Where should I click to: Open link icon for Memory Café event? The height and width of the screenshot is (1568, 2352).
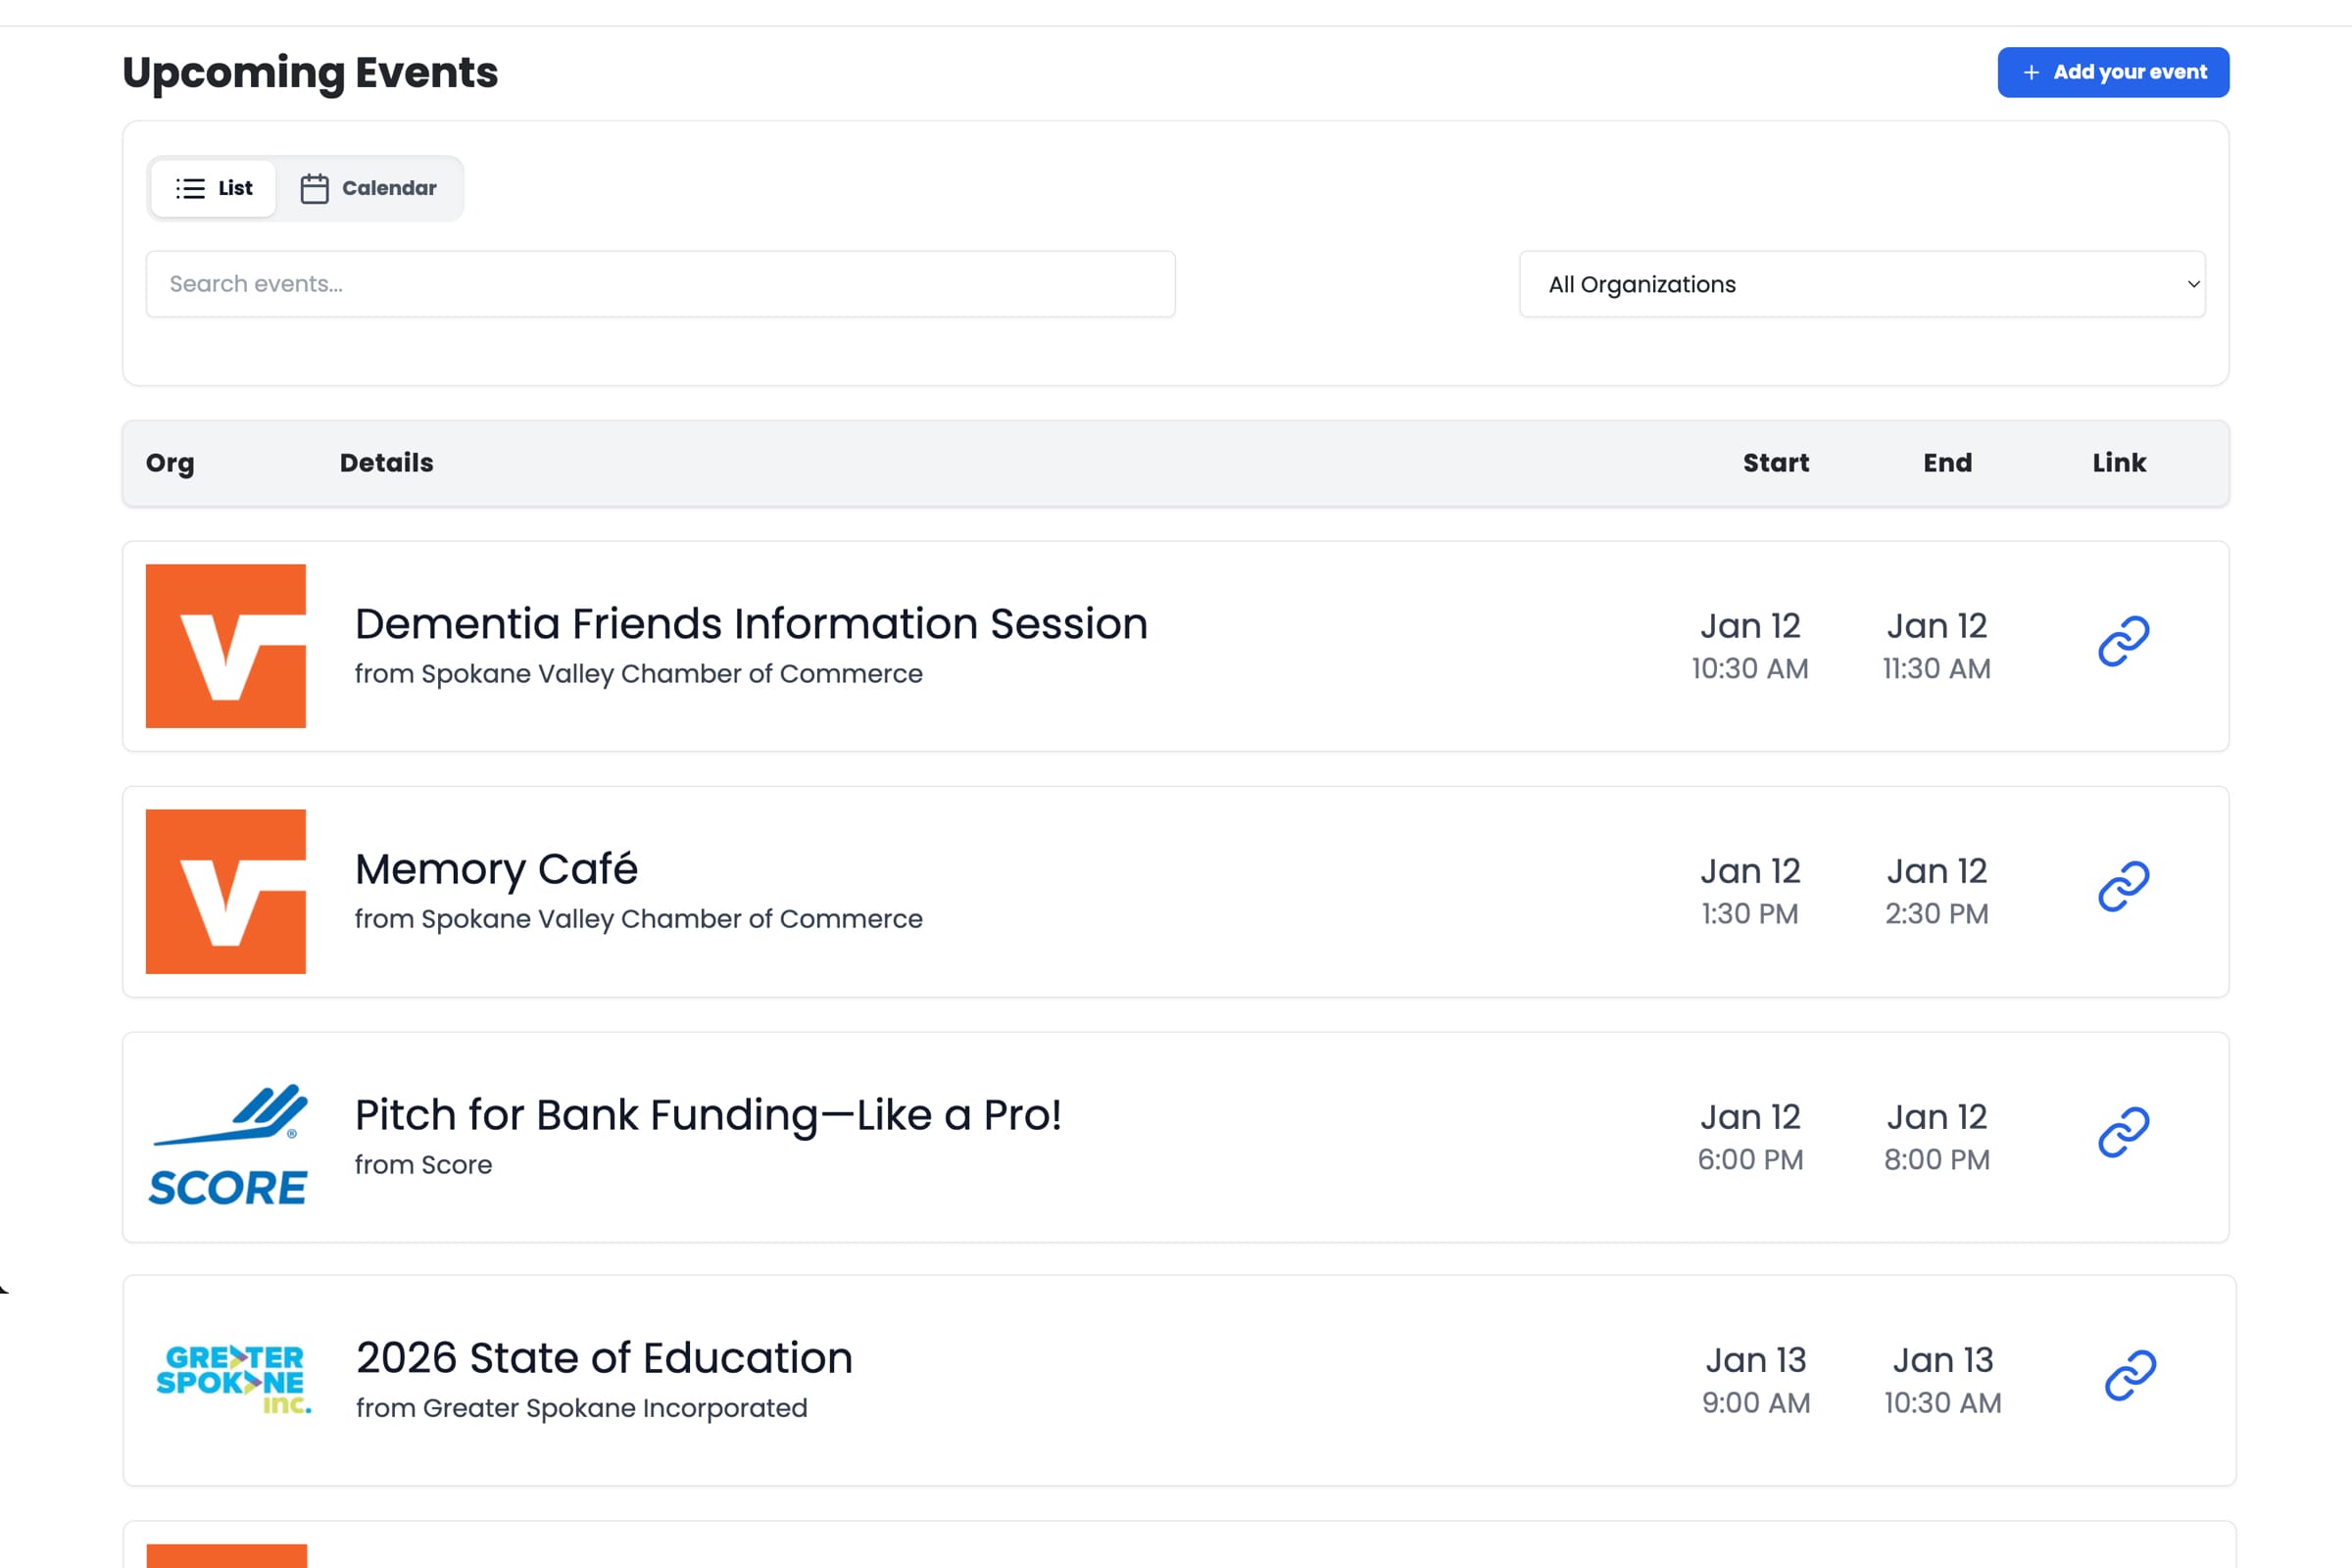click(x=2123, y=887)
